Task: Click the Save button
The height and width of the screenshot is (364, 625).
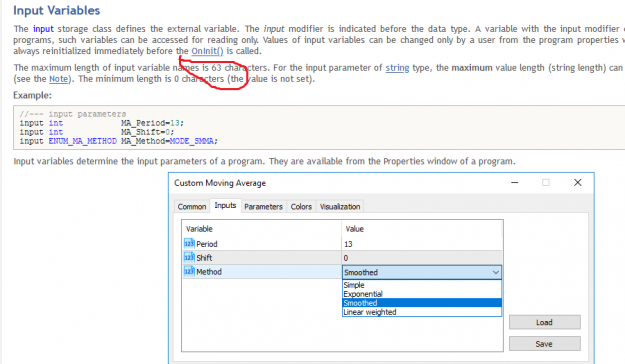Action: [x=544, y=344]
